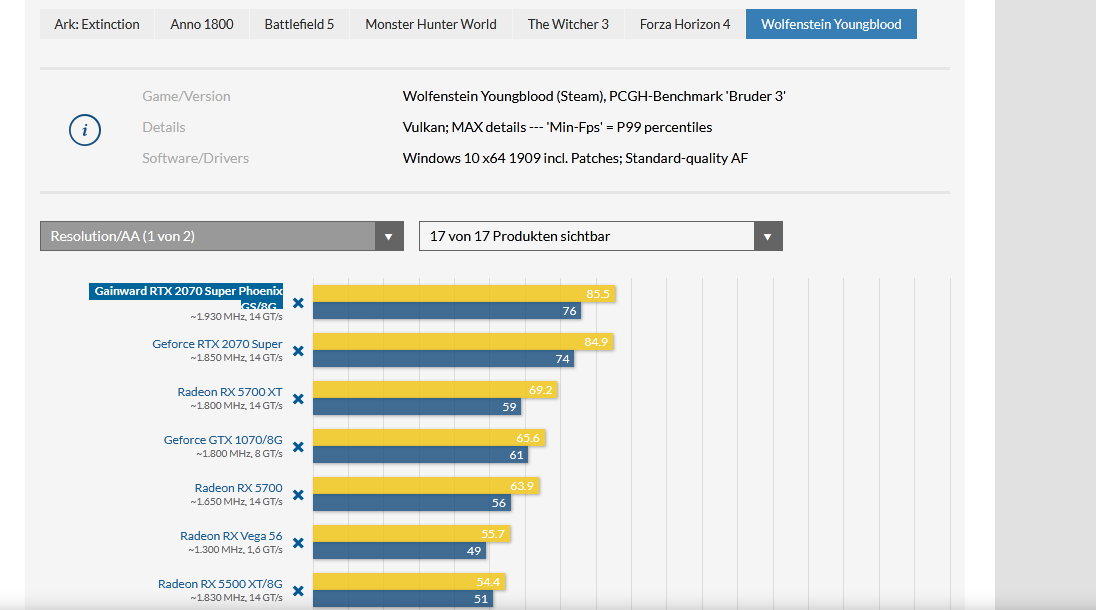
Task: Click the yellow 65.6 bar
Action: 429,438
